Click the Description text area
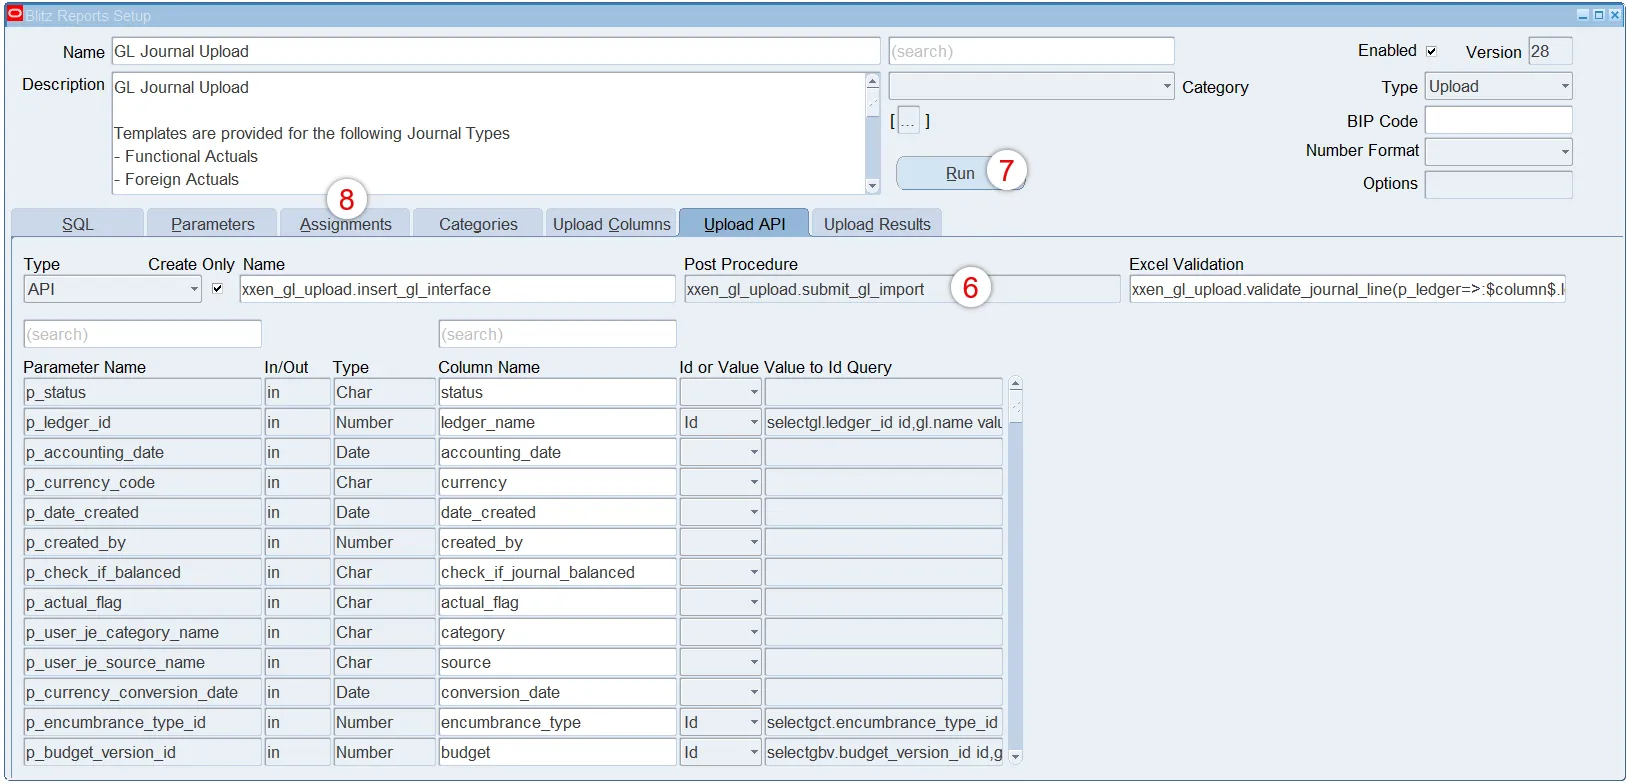The height and width of the screenshot is (783, 1627). pyautogui.click(x=488, y=133)
